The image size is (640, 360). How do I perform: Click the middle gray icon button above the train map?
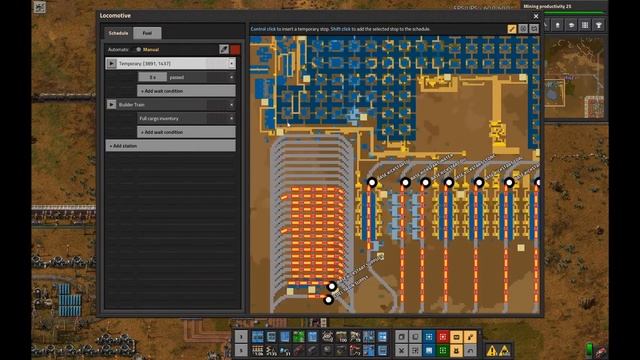[x=523, y=29]
